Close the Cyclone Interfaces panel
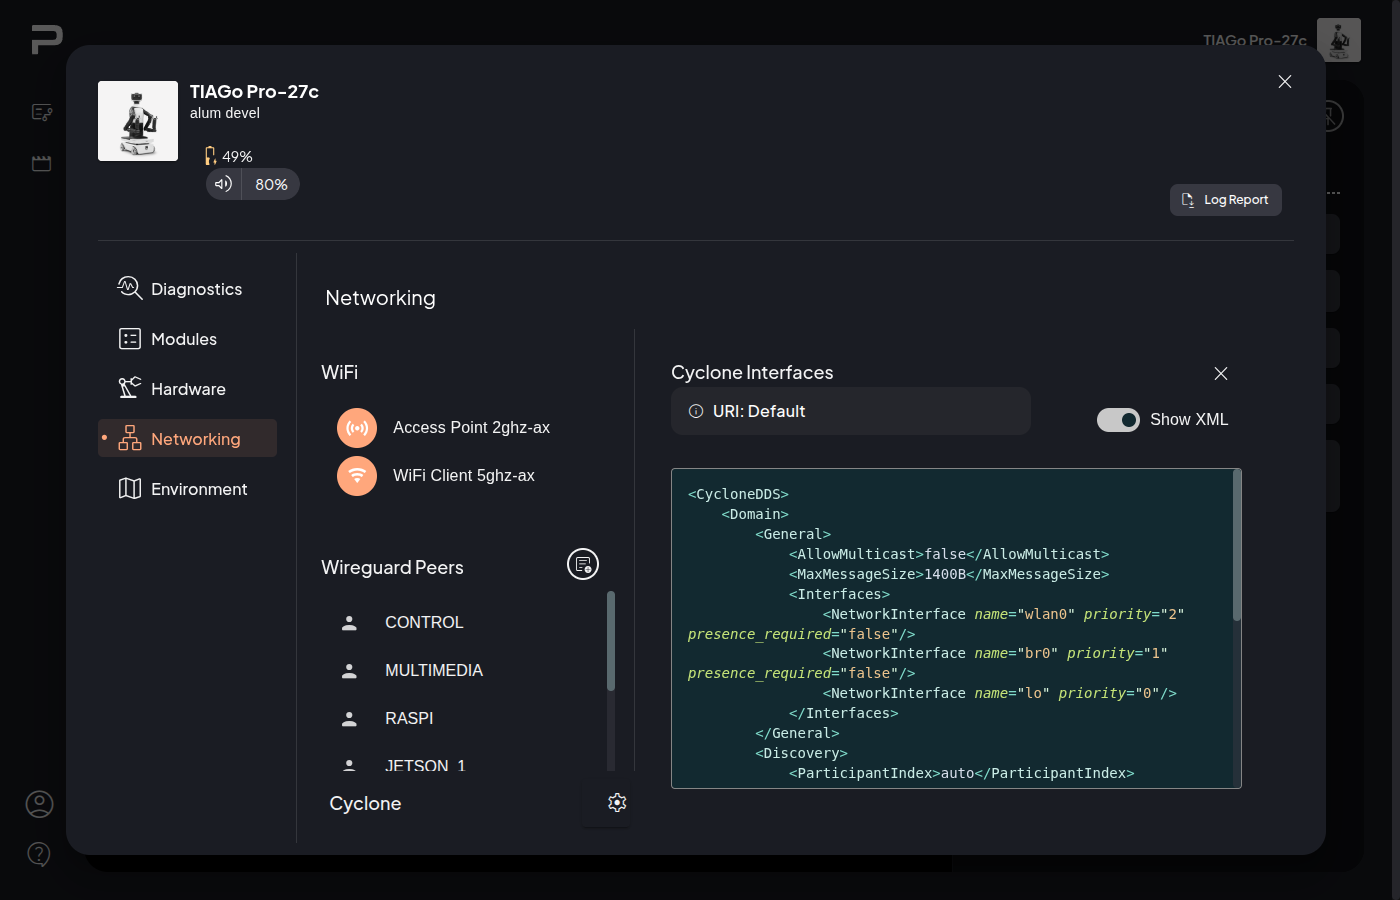1400x900 pixels. 1221,373
